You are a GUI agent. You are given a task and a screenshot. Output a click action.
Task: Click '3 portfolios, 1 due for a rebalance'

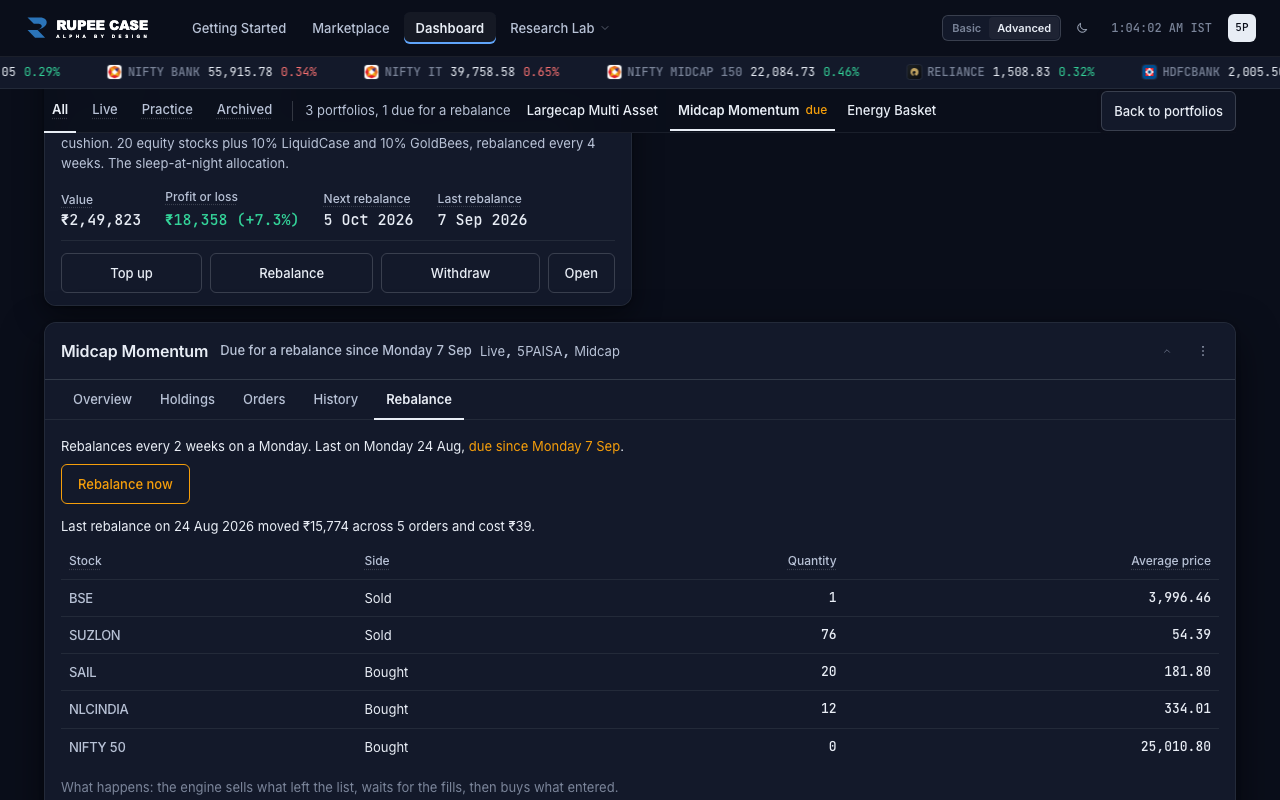point(408,110)
